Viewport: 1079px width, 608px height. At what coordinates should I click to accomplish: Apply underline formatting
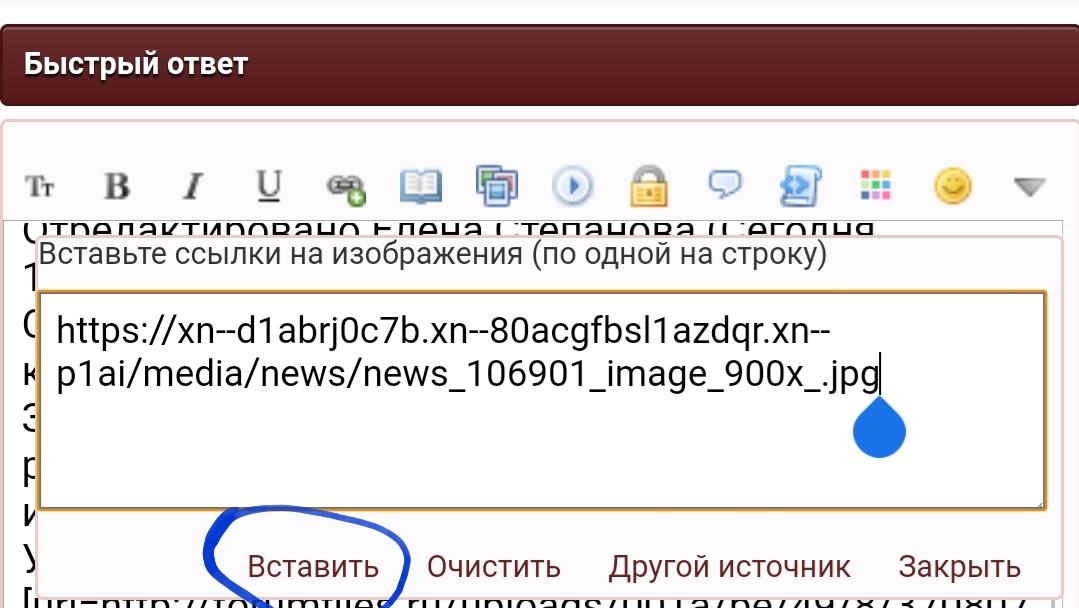[268, 186]
